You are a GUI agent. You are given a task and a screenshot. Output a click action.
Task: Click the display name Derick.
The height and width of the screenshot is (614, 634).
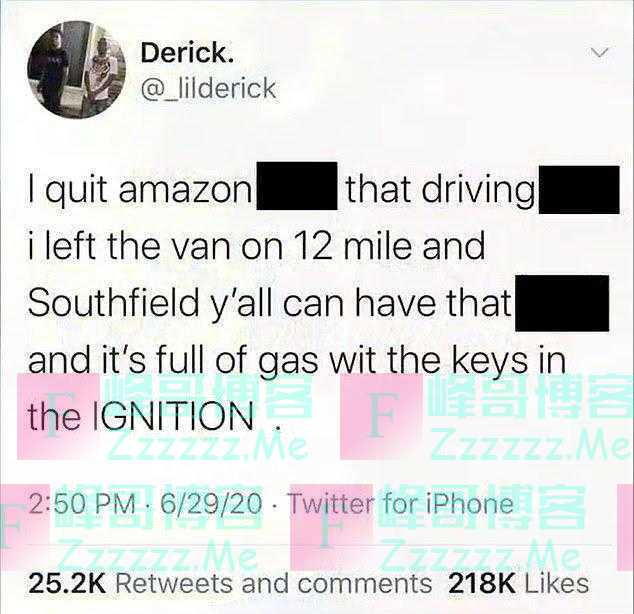click(x=187, y=53)
